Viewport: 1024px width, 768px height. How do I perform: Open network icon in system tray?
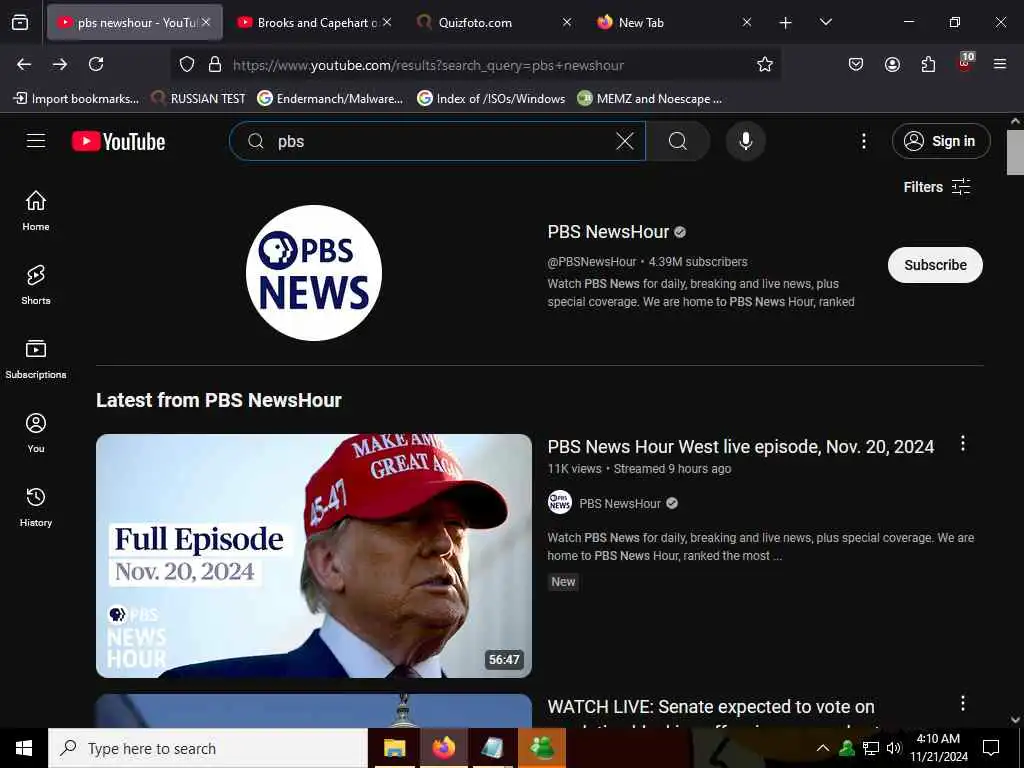(x=871, y=748)
